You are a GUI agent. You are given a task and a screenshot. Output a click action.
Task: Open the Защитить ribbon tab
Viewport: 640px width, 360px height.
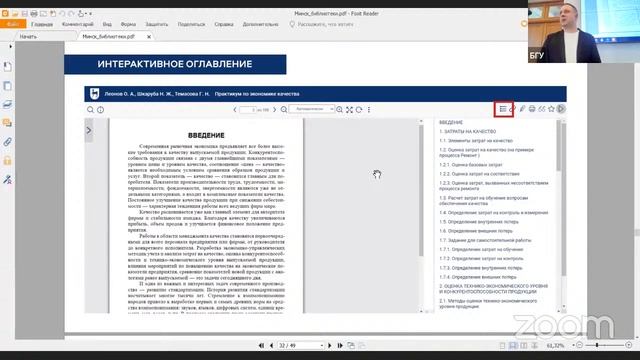pos(157,24)
